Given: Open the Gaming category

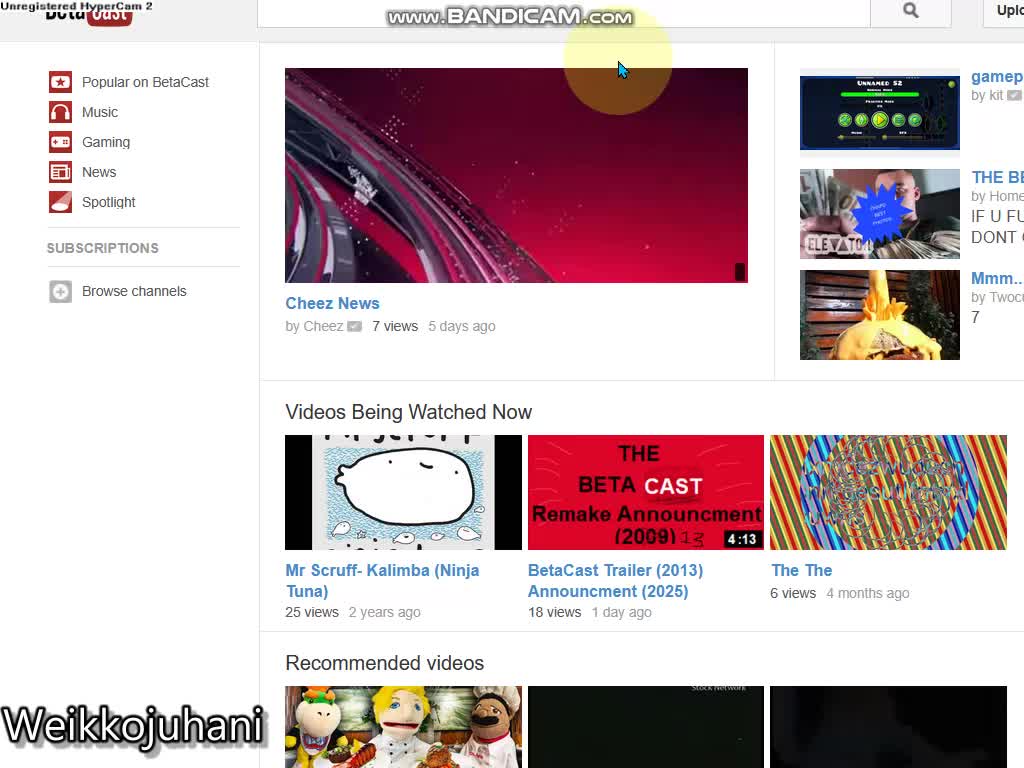Looking at the screenshot, I should [106, 142].
